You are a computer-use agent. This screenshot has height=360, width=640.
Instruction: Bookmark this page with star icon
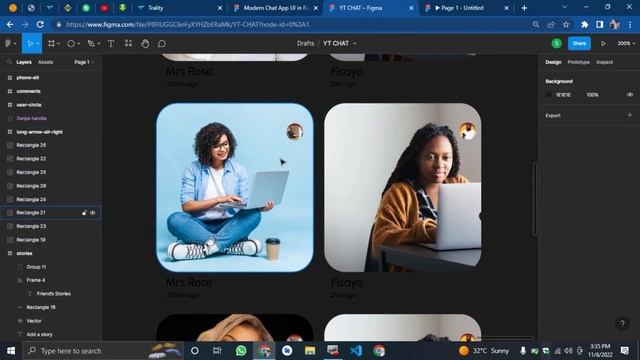[x=566, y=24]
